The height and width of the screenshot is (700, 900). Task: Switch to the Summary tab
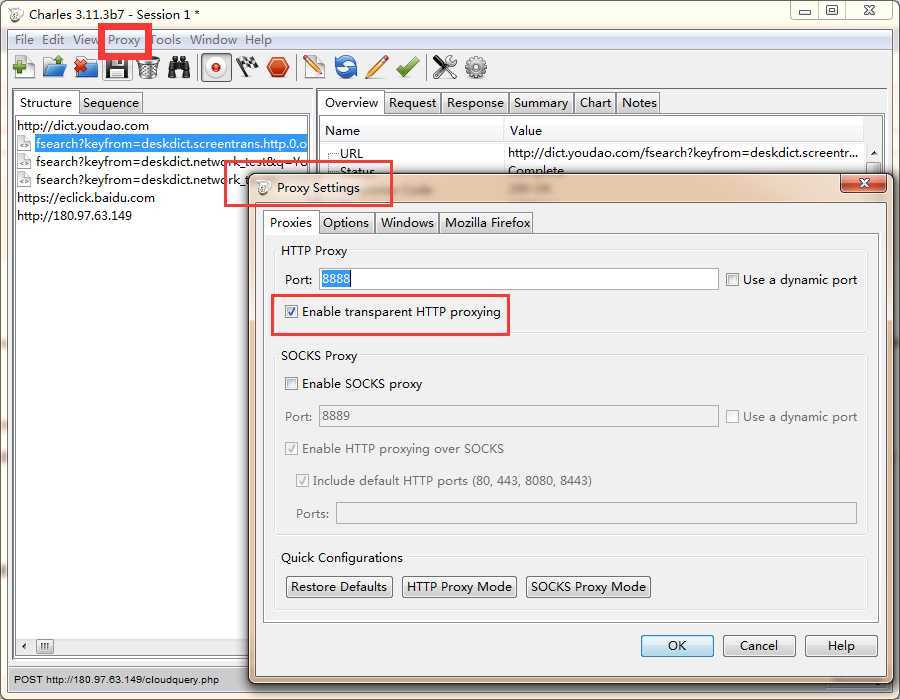click(x=541, y=103)
